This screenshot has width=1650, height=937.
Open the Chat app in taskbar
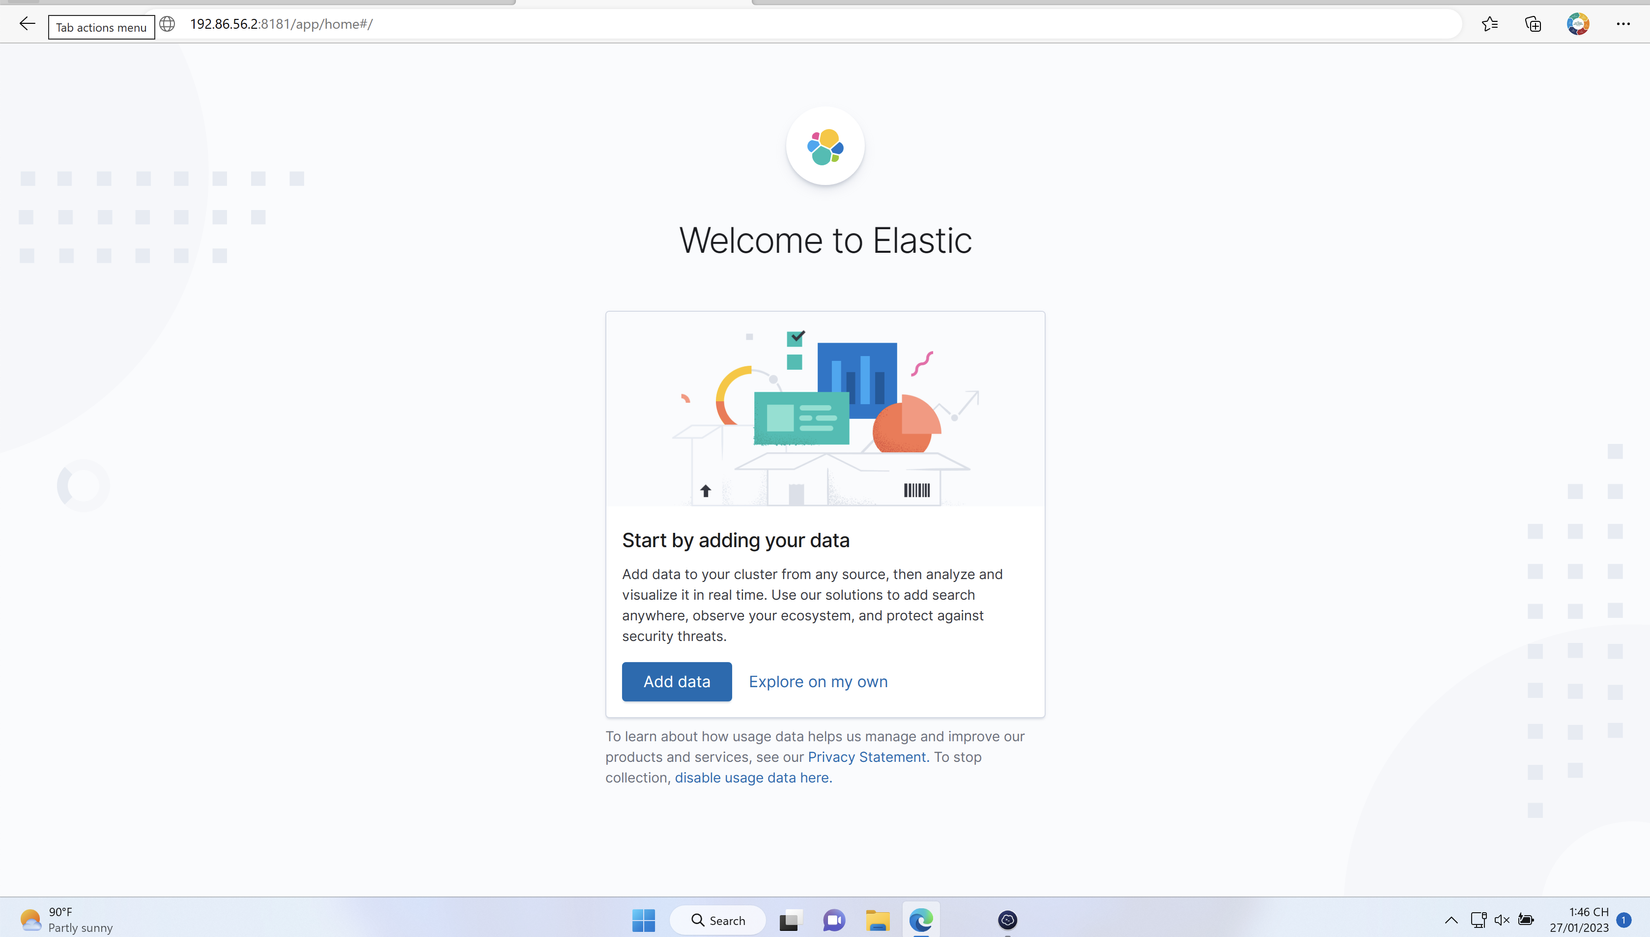(x=834, y=920)
